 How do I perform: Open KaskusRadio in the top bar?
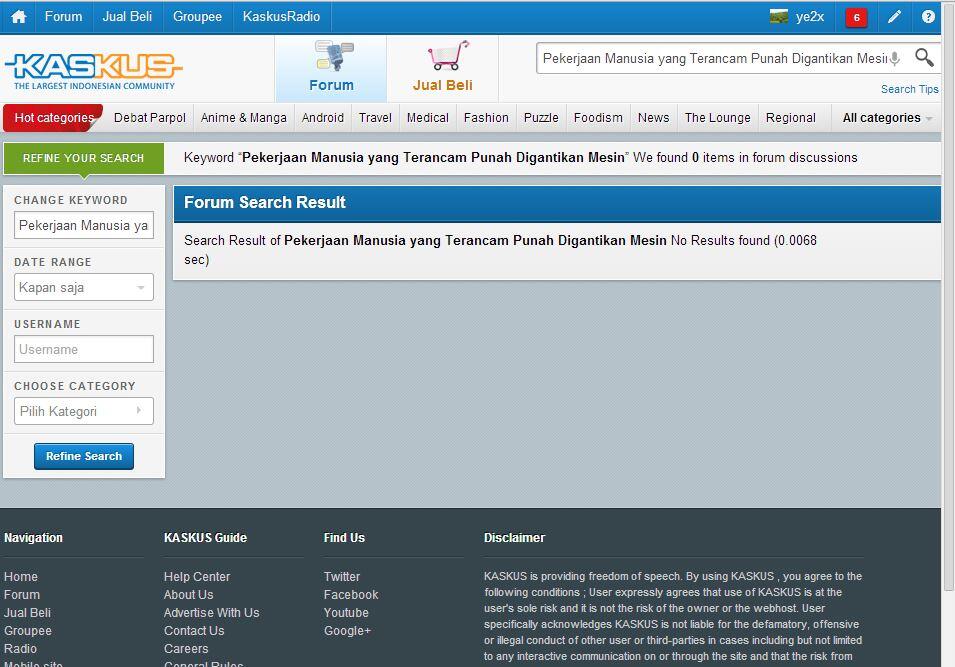[281, 16]
